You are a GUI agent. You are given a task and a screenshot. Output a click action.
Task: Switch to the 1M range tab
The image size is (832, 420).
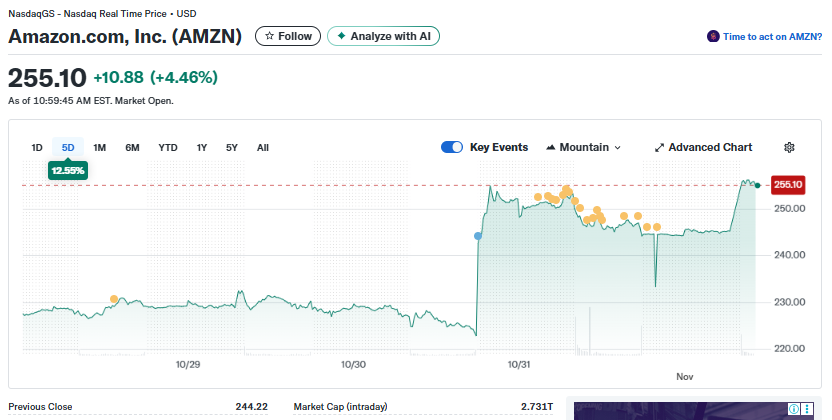coord(100,148)
